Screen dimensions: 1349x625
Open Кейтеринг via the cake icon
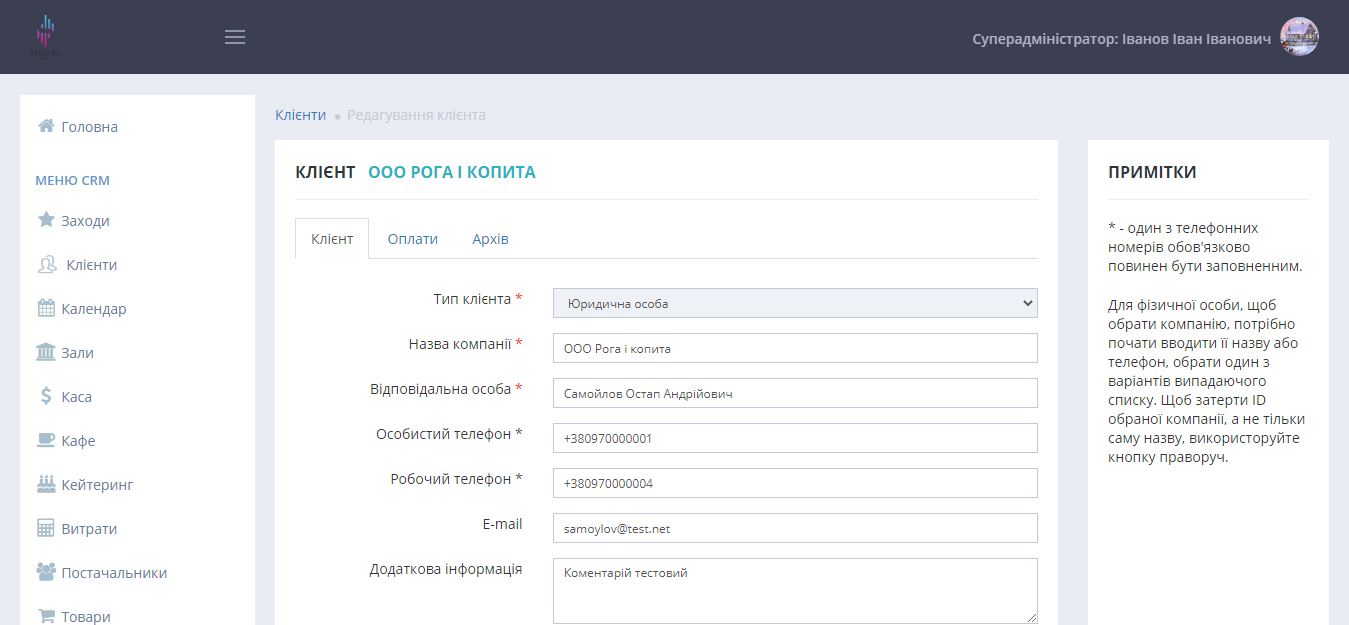point(46,484)
